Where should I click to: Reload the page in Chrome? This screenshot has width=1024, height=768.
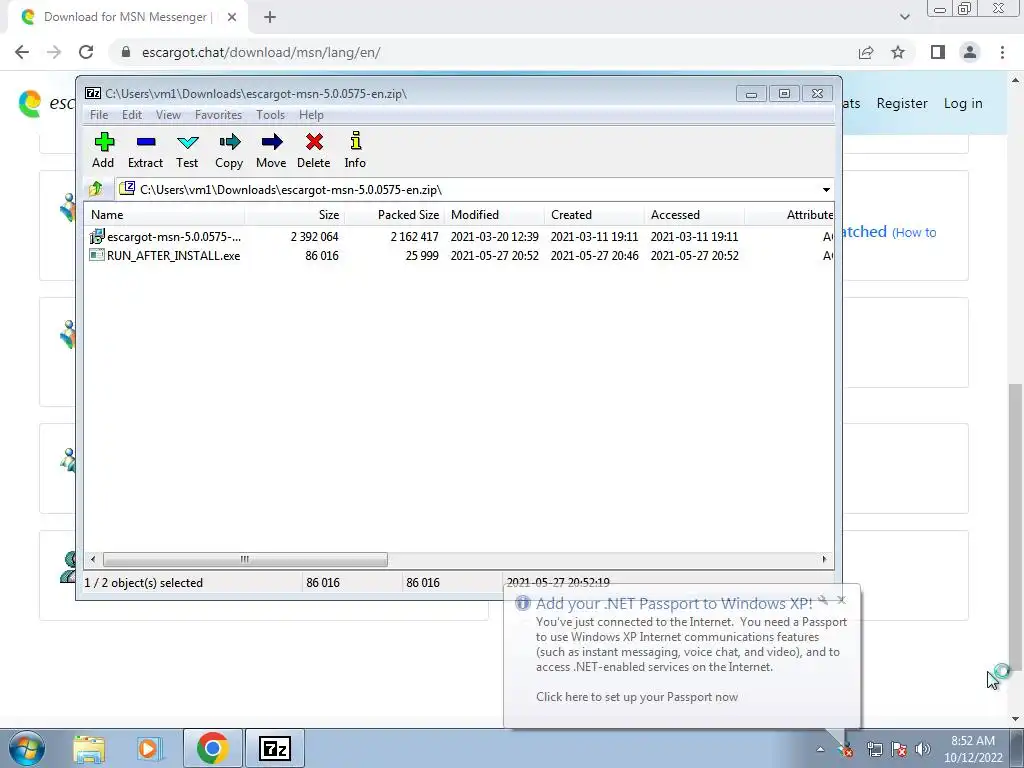coord(86,52)
